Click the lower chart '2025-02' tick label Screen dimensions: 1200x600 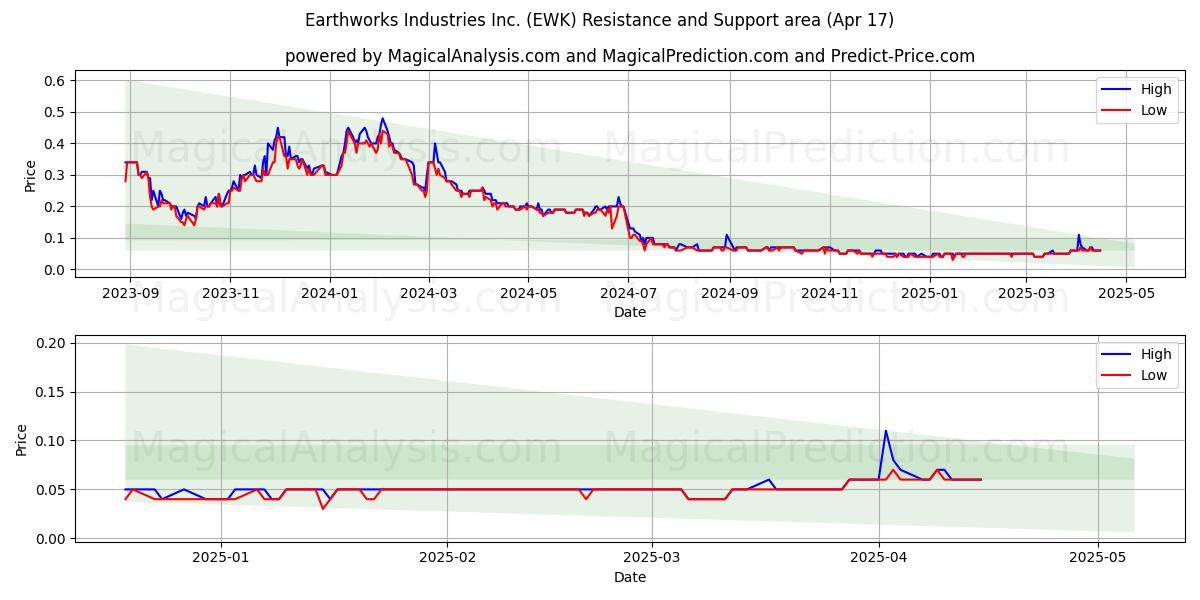point(447,558)
